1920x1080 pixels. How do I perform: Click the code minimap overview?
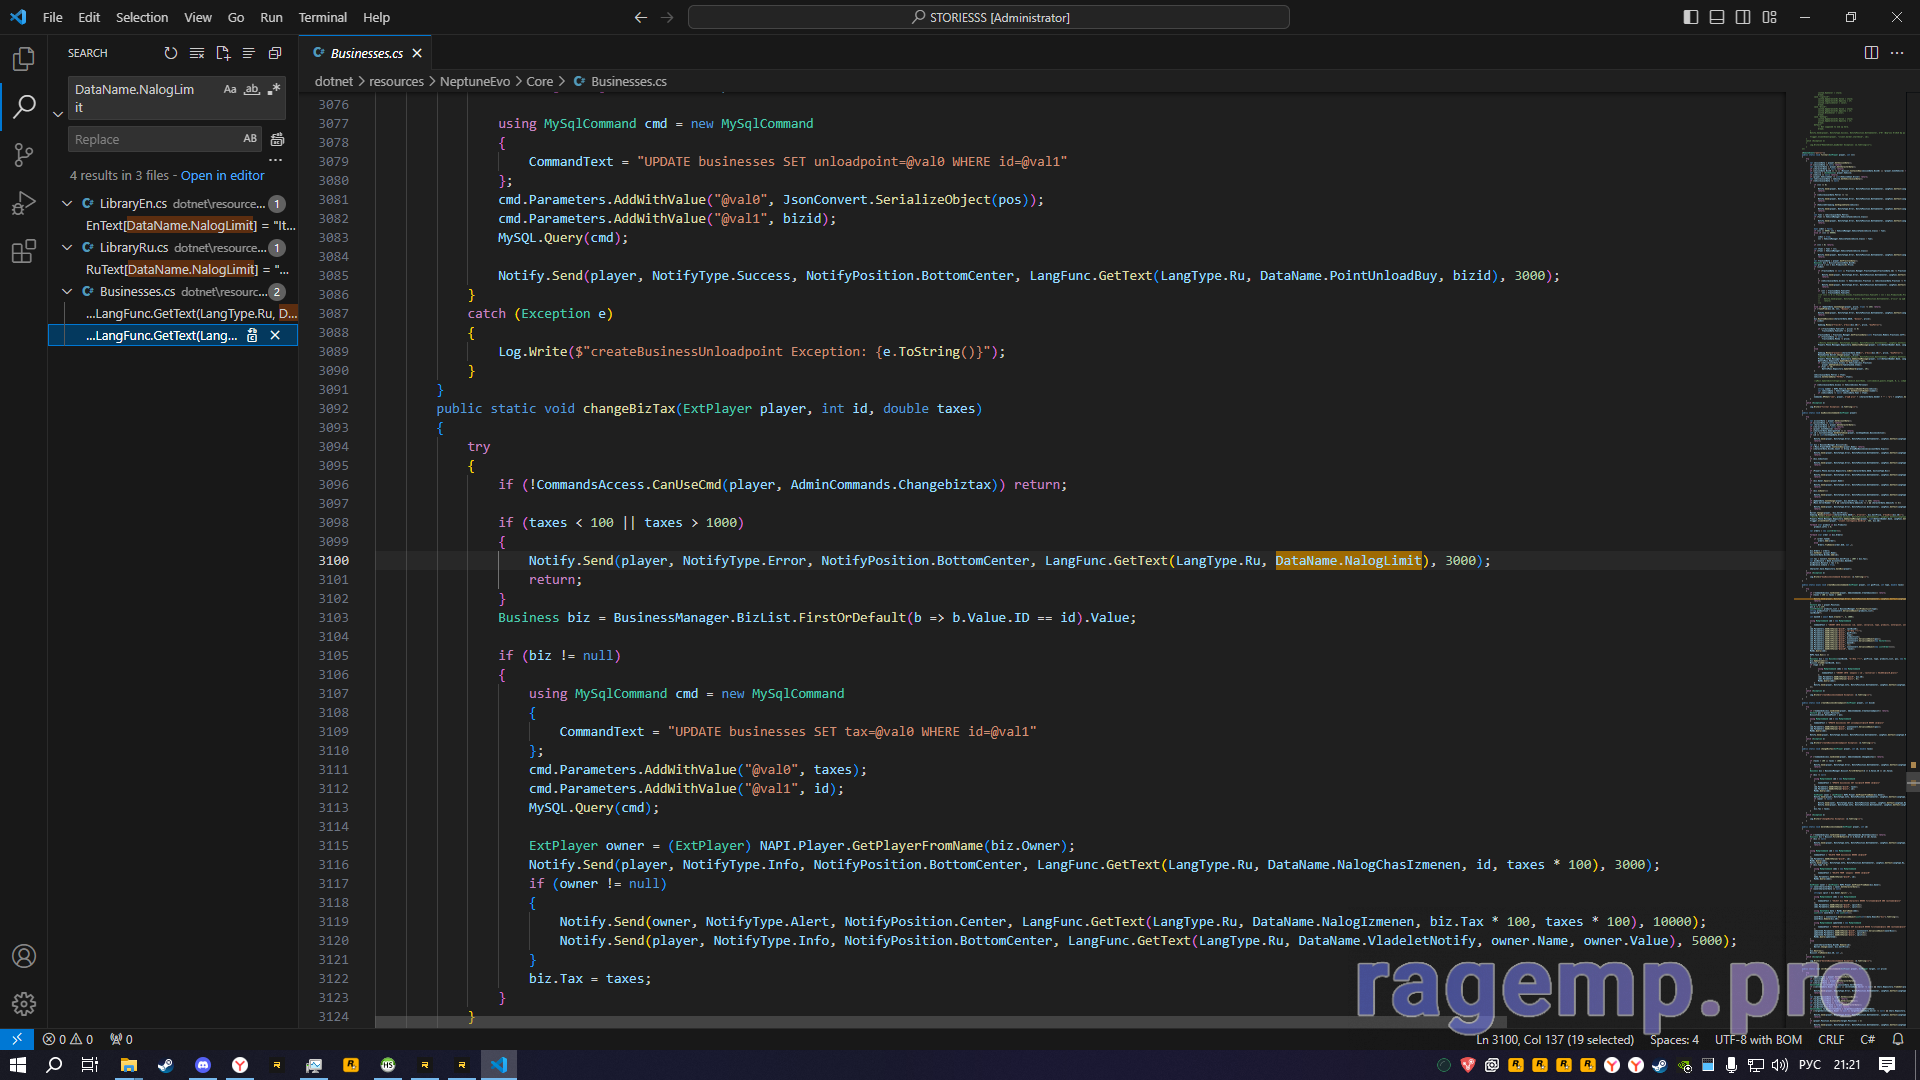1848,560
